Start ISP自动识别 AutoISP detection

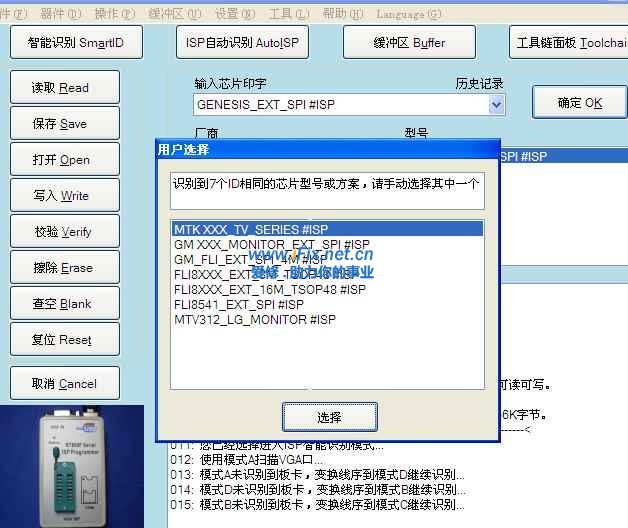pyautogui.click(x=242, y=42)
